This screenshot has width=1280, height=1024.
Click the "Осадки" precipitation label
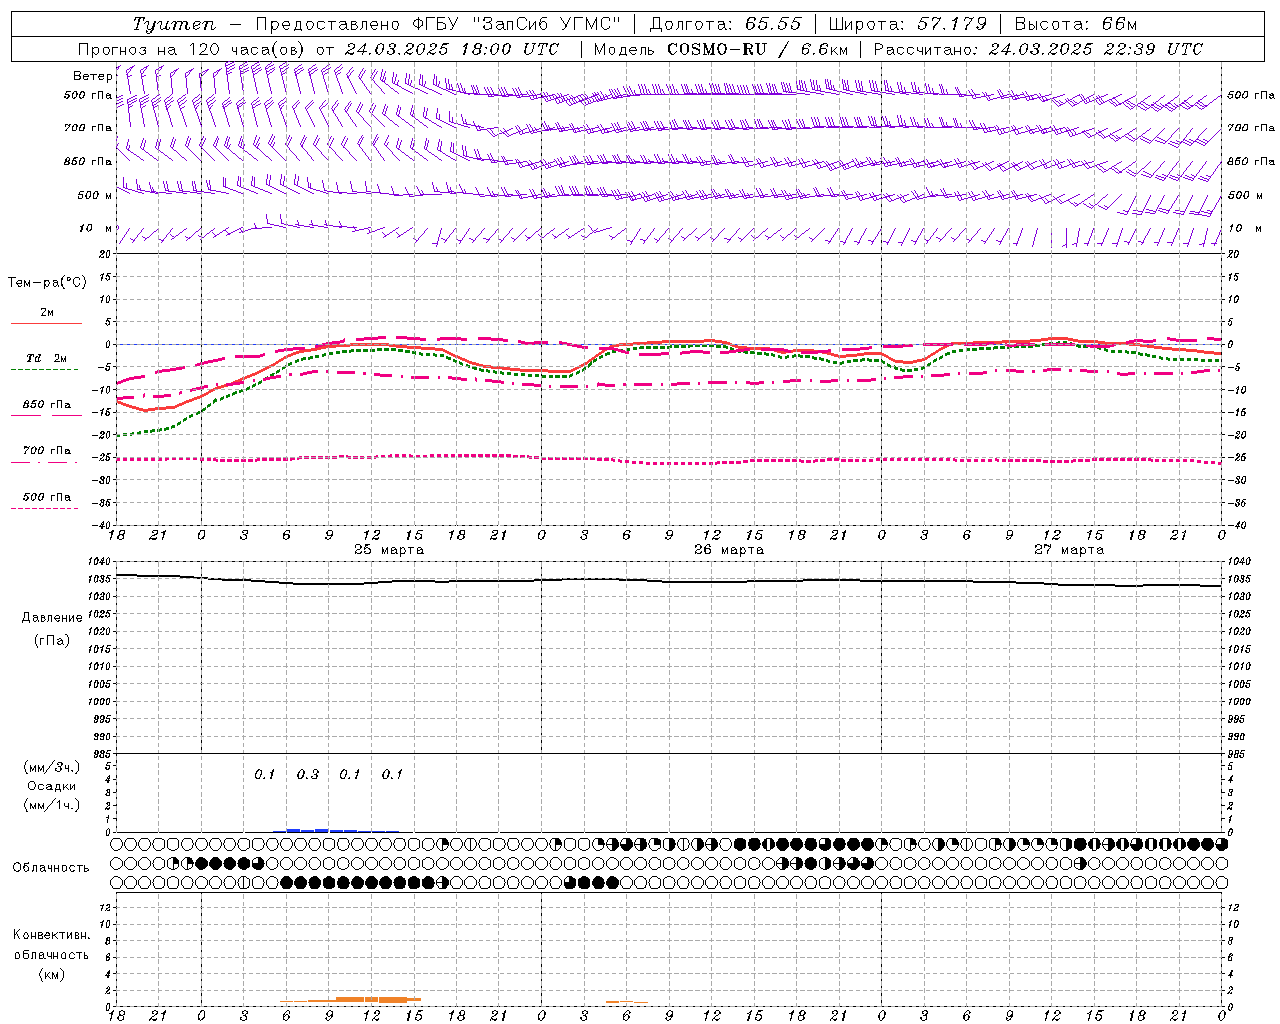point(51,786)
